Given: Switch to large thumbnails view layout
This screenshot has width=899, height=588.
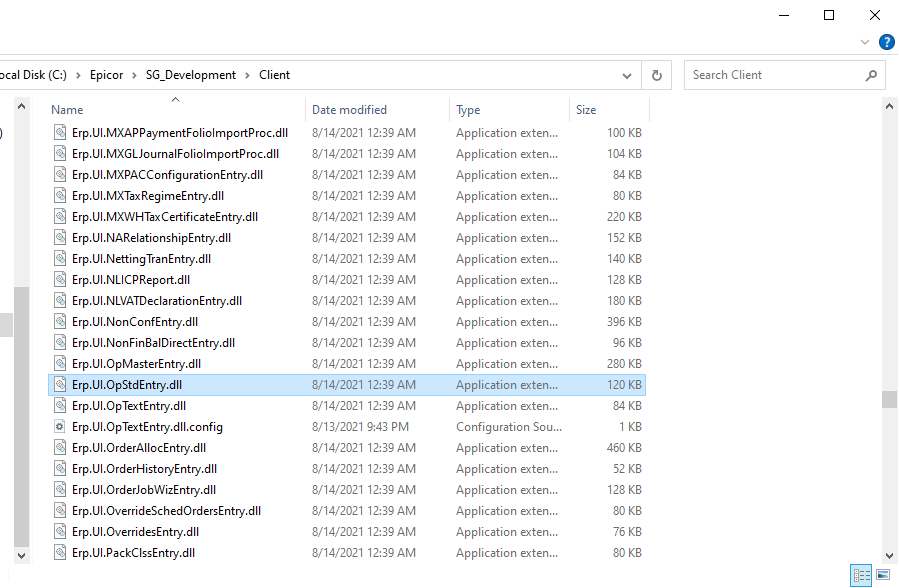Looking at the screenshot, I should tap(883, 575).
